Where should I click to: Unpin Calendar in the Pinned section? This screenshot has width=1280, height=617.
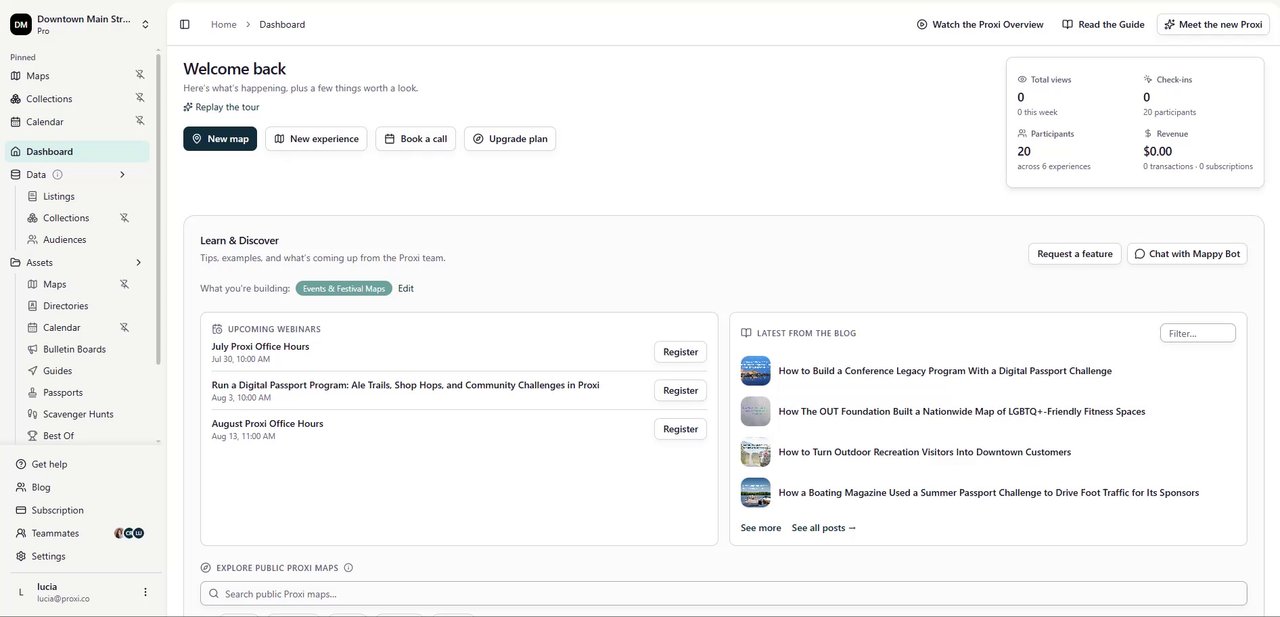point(140,121)
